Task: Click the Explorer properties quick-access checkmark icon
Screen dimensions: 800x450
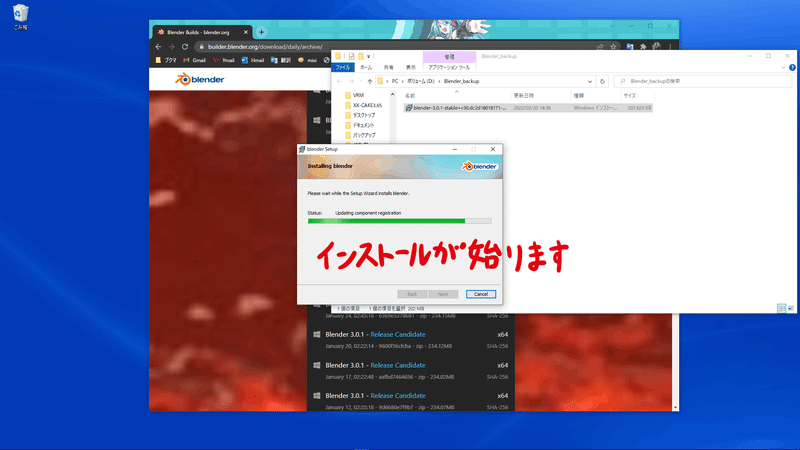Action: click(x=352, y=56)
